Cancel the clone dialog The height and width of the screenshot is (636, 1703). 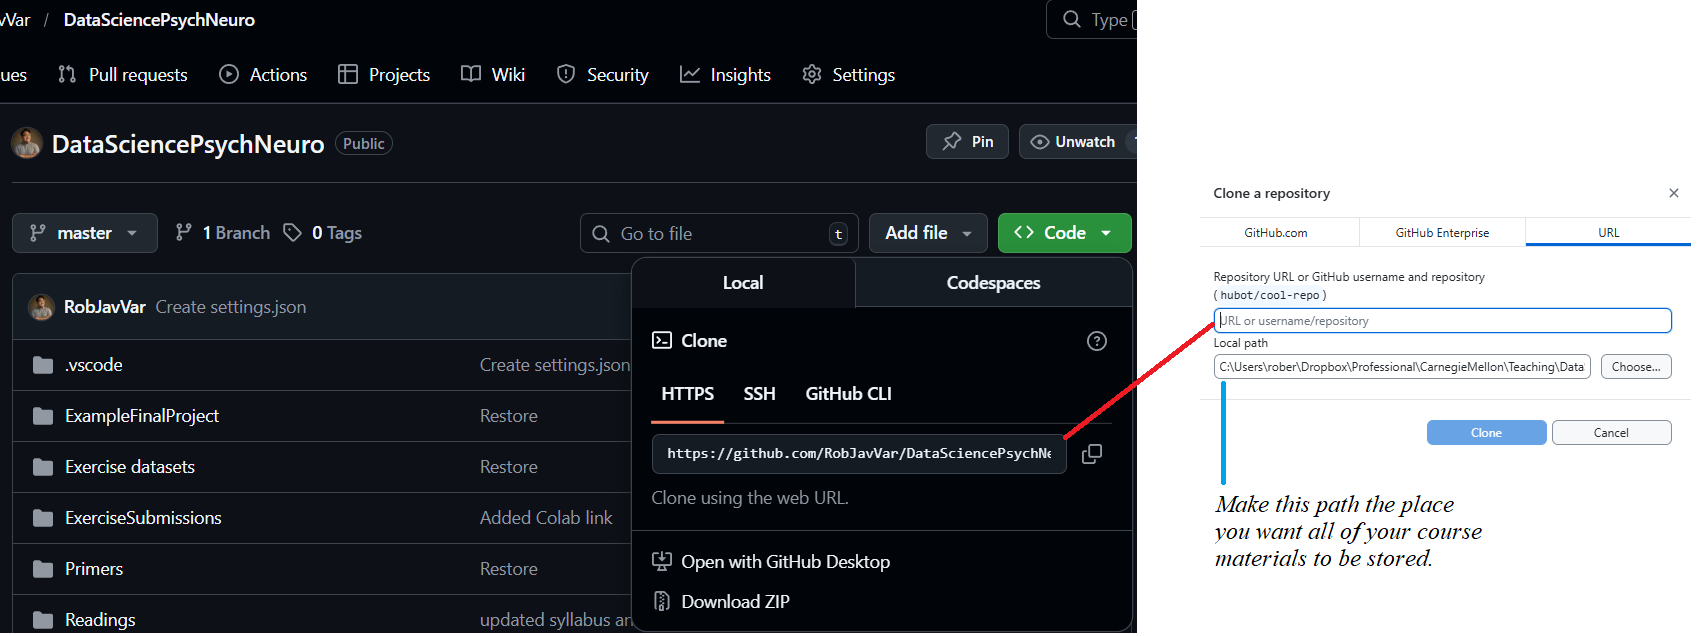[1611, 433]
